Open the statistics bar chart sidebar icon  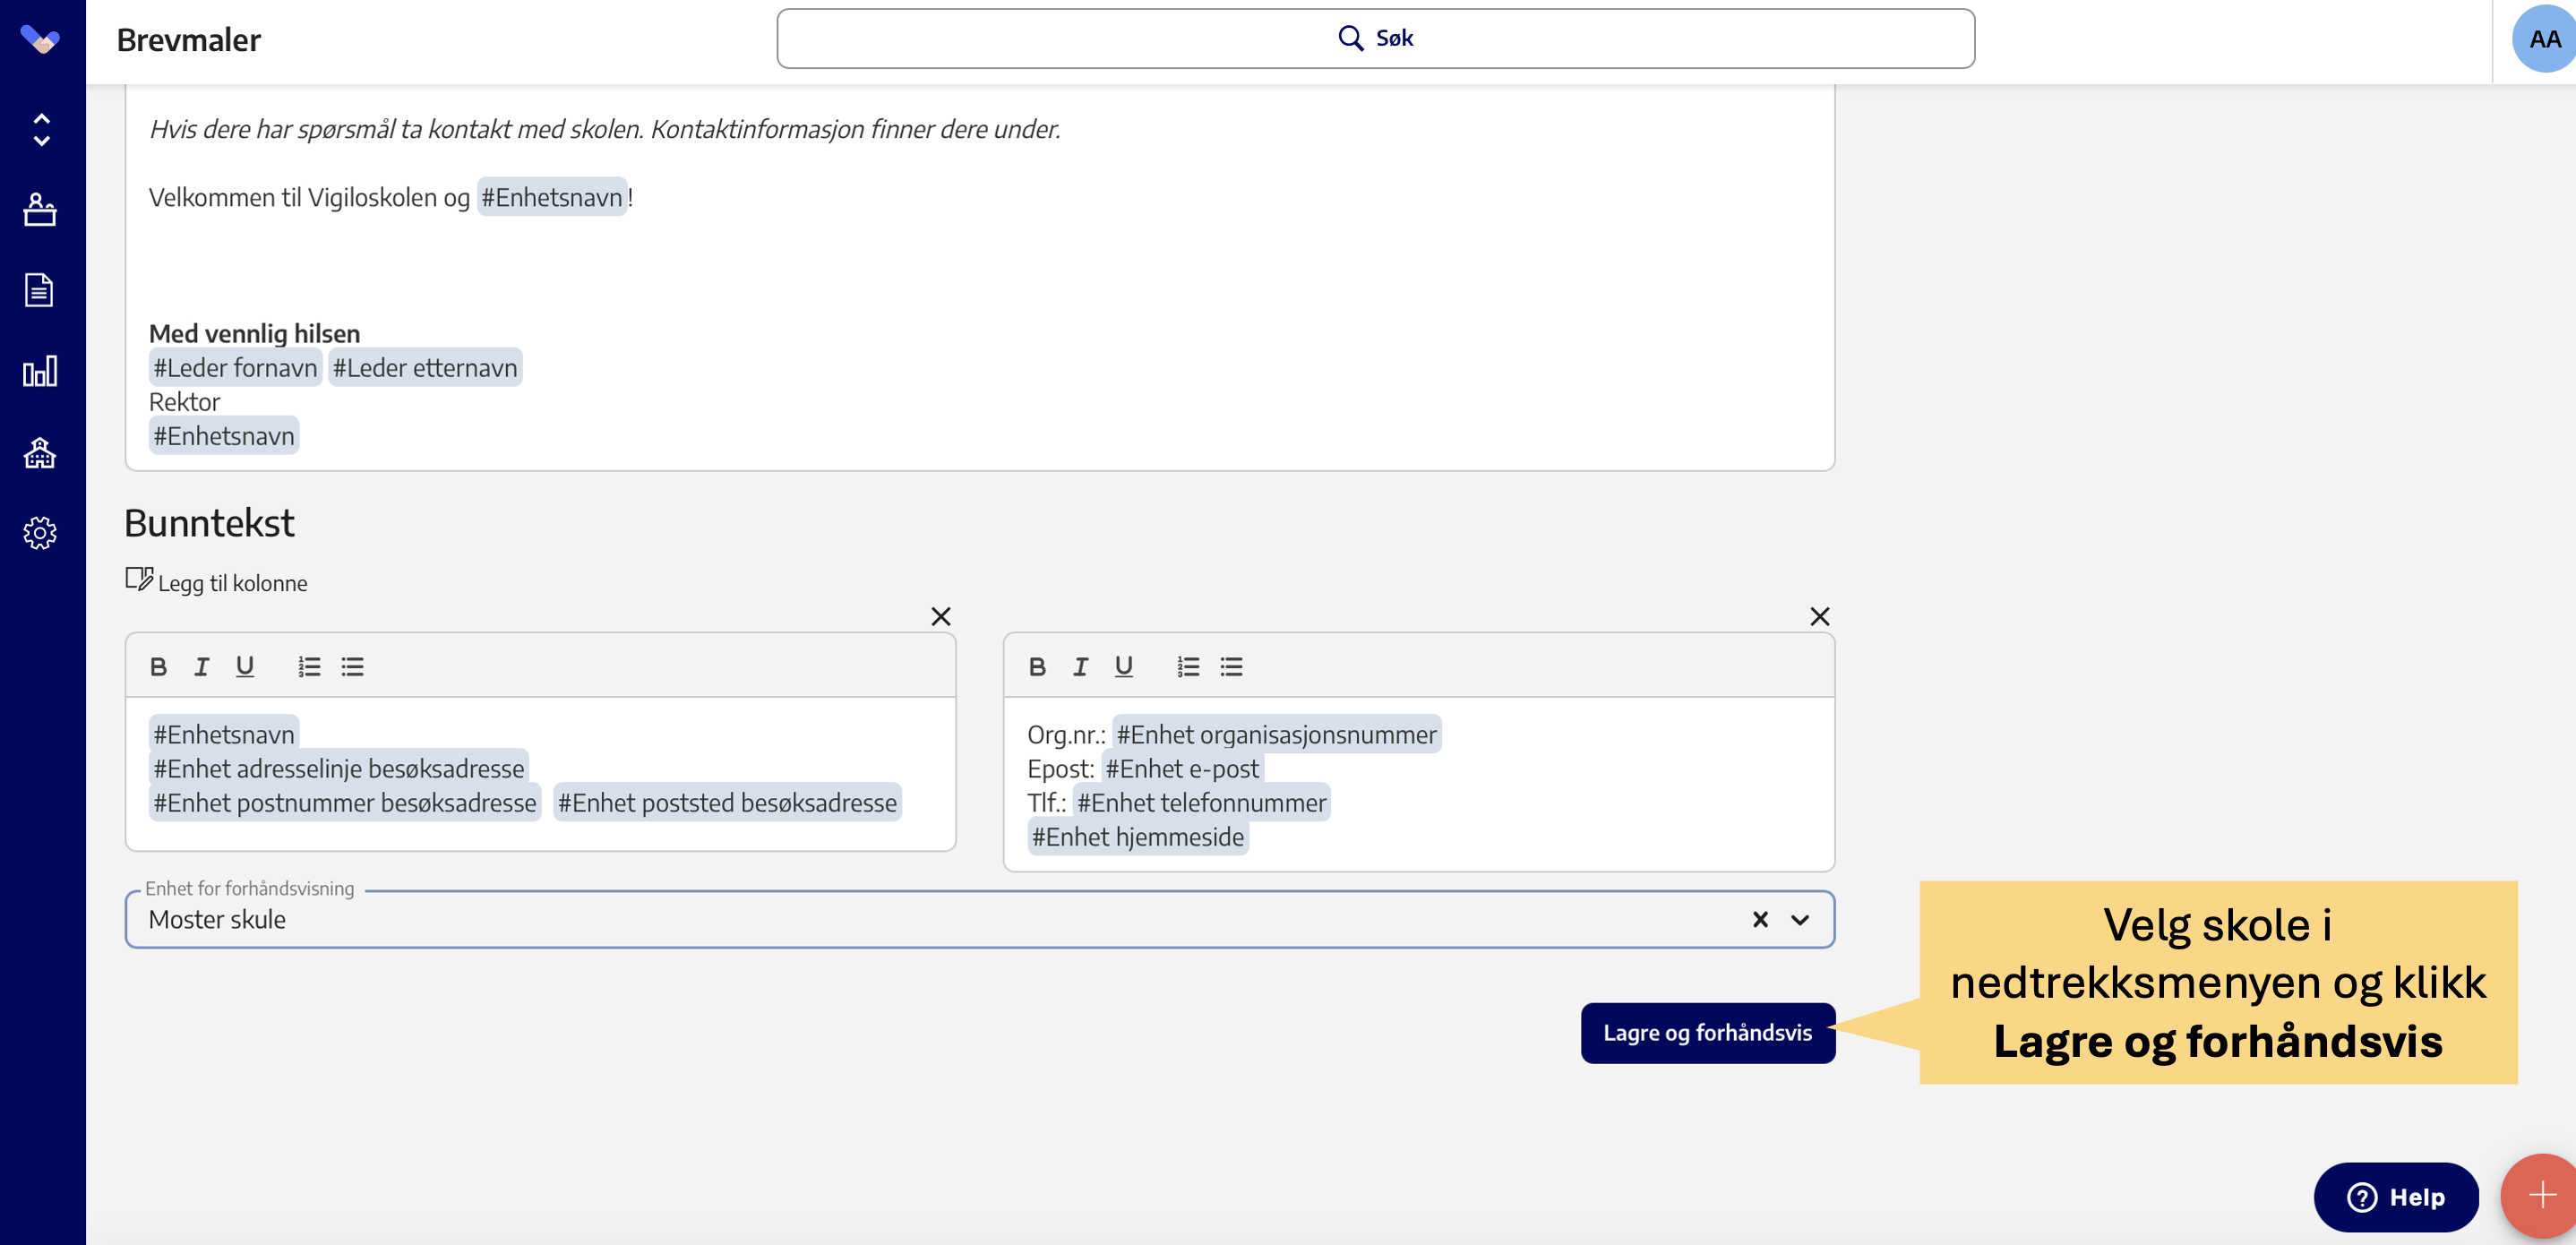pos(40,372)
